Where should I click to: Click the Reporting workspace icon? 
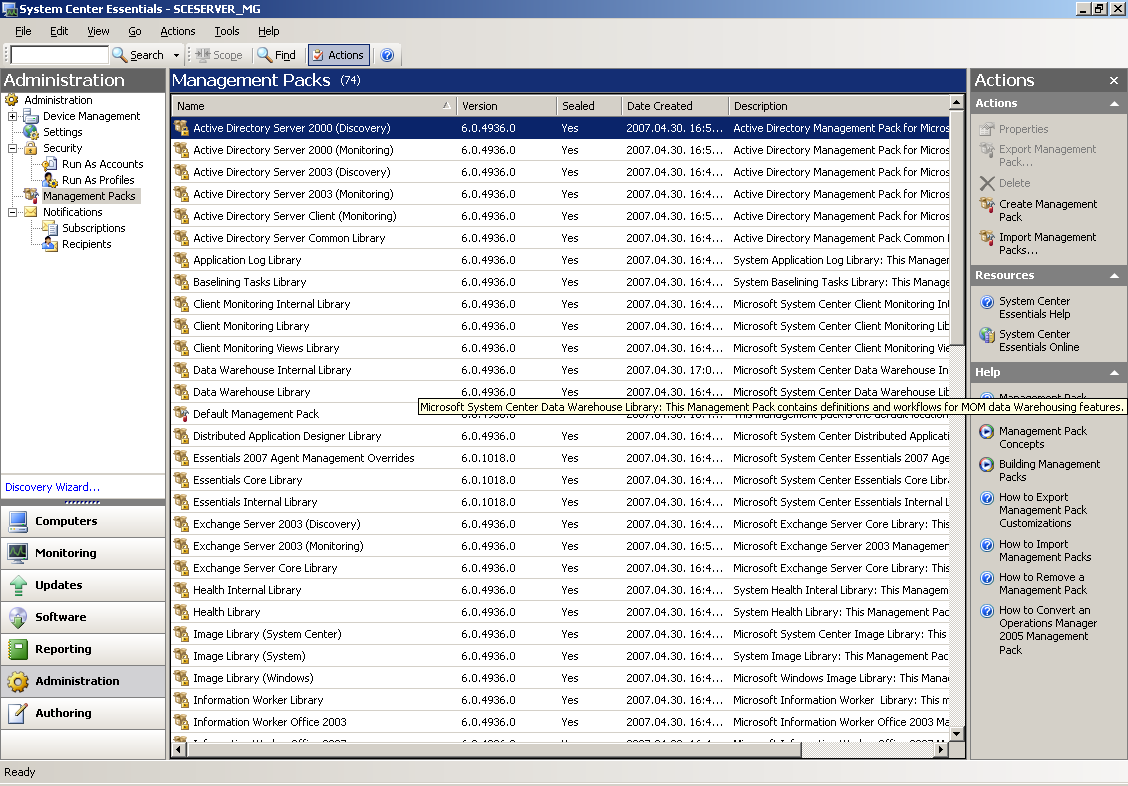pos(18,649)
